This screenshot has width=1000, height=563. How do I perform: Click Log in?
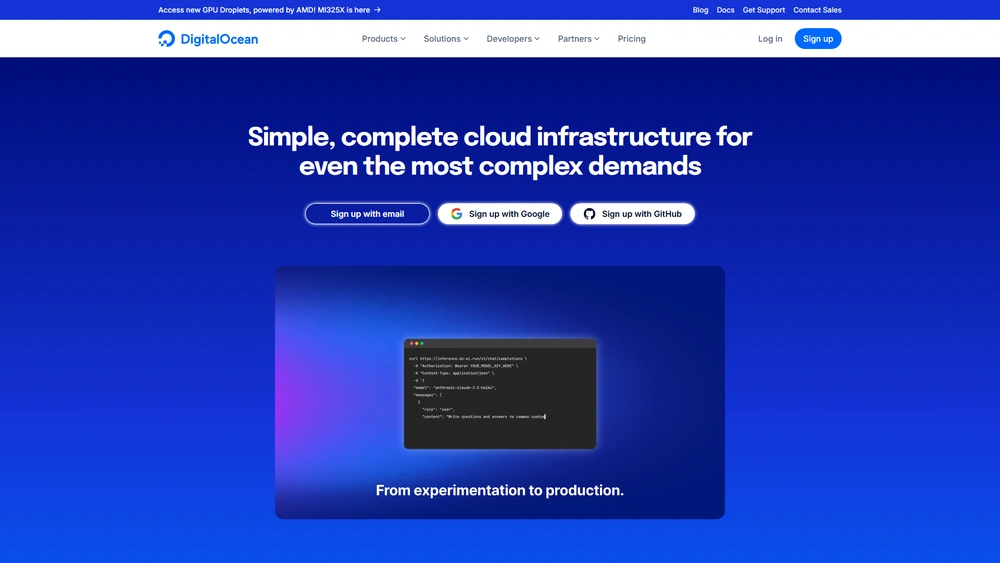tap(770, 39)
